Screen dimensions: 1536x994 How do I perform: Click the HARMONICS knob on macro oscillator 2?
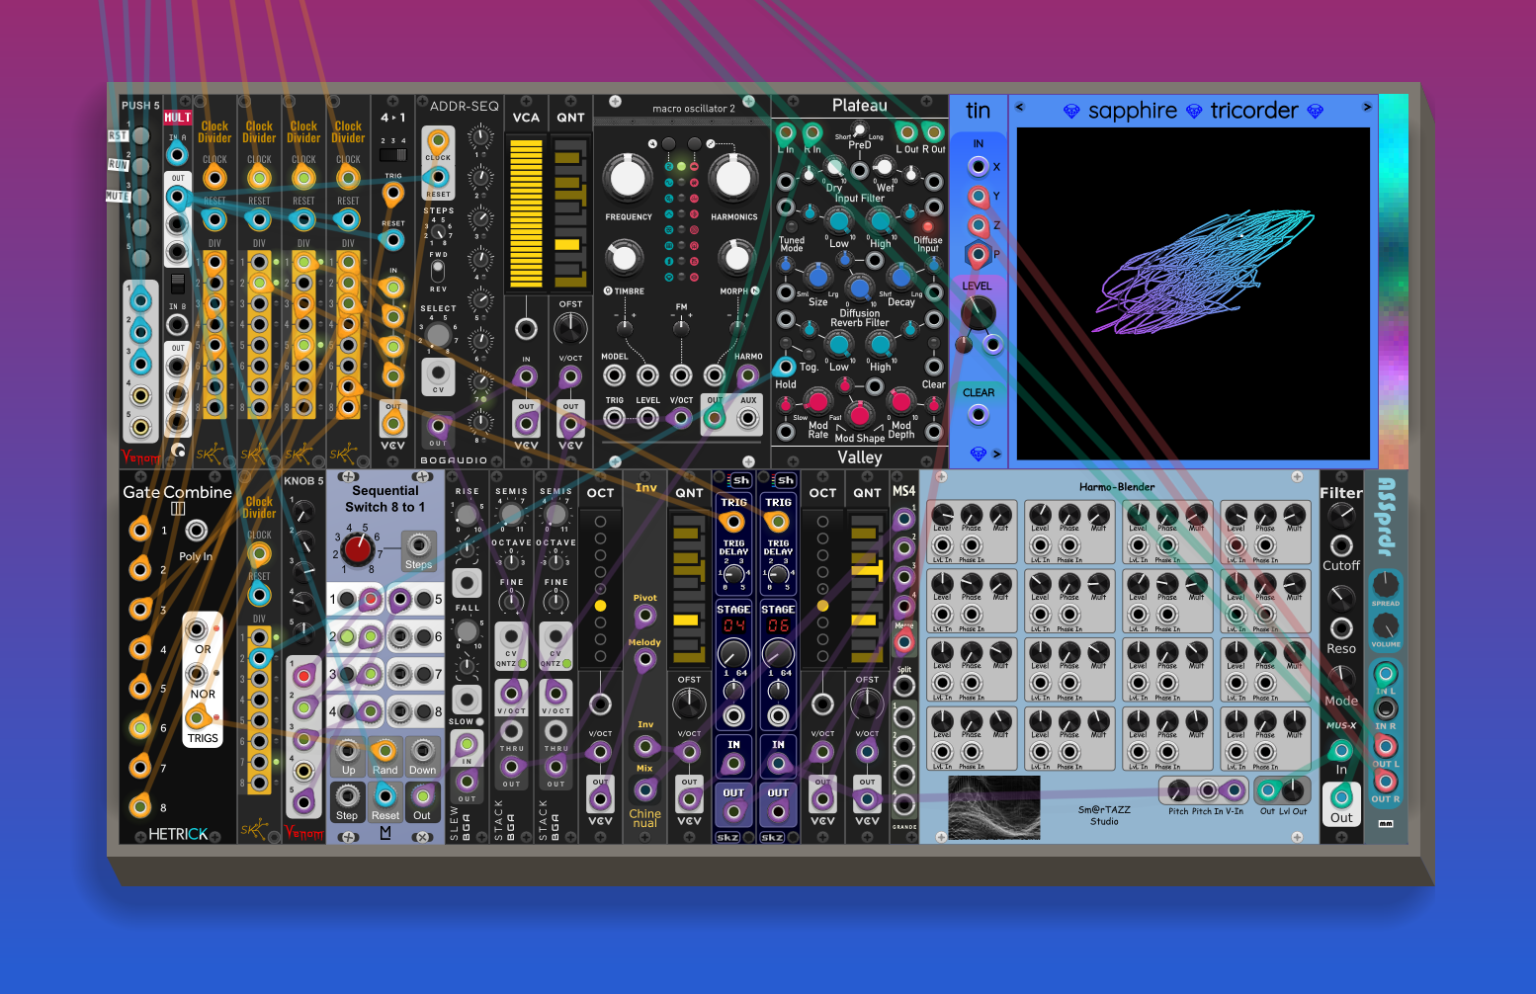[733, 178]
